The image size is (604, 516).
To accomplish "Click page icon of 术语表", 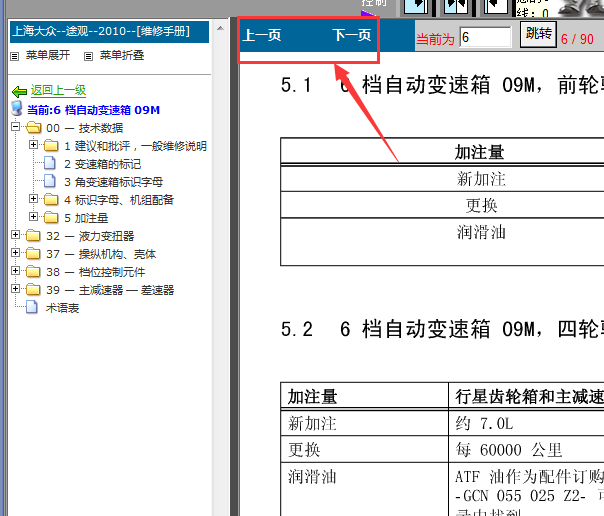I will click(x=32, y=307).
